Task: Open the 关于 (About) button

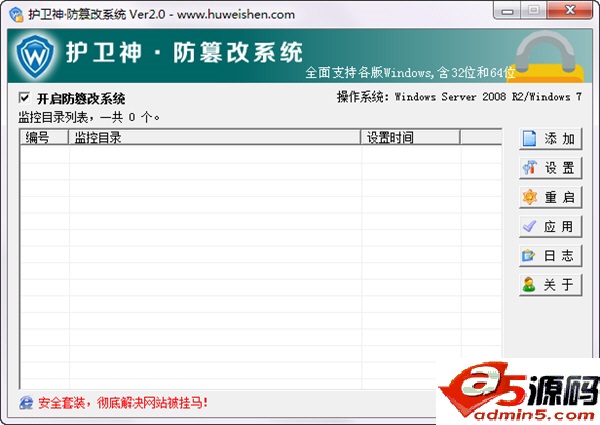Action: point(550,285)
